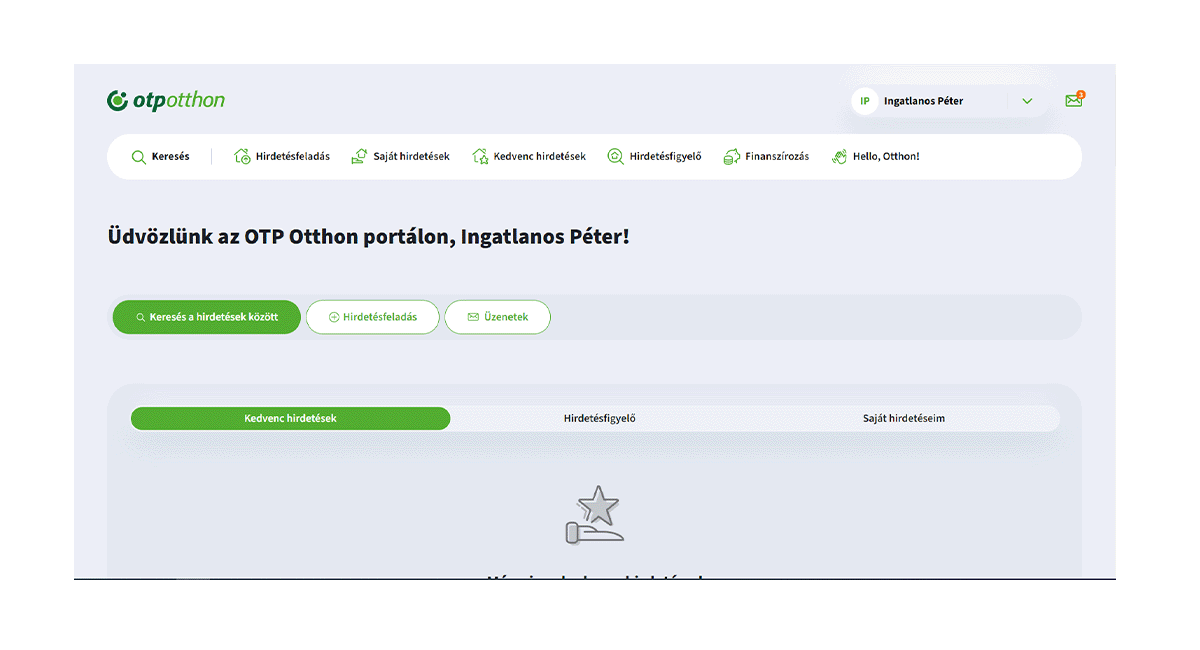Click the green Keresés a hirdetések között button
This screenshot has width=1200, height=650.
tap(207, 317)
